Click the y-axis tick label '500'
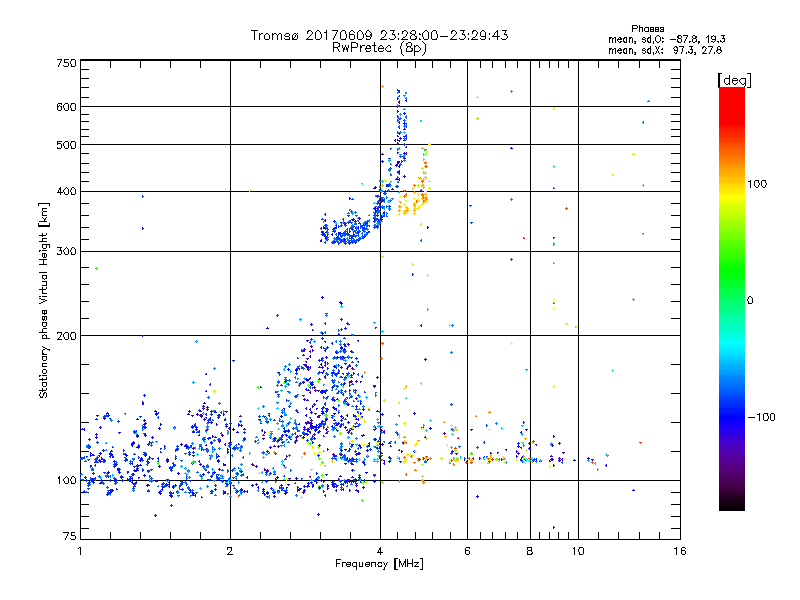This screenshot has width=800, height=600. click(x=67, y=145)
